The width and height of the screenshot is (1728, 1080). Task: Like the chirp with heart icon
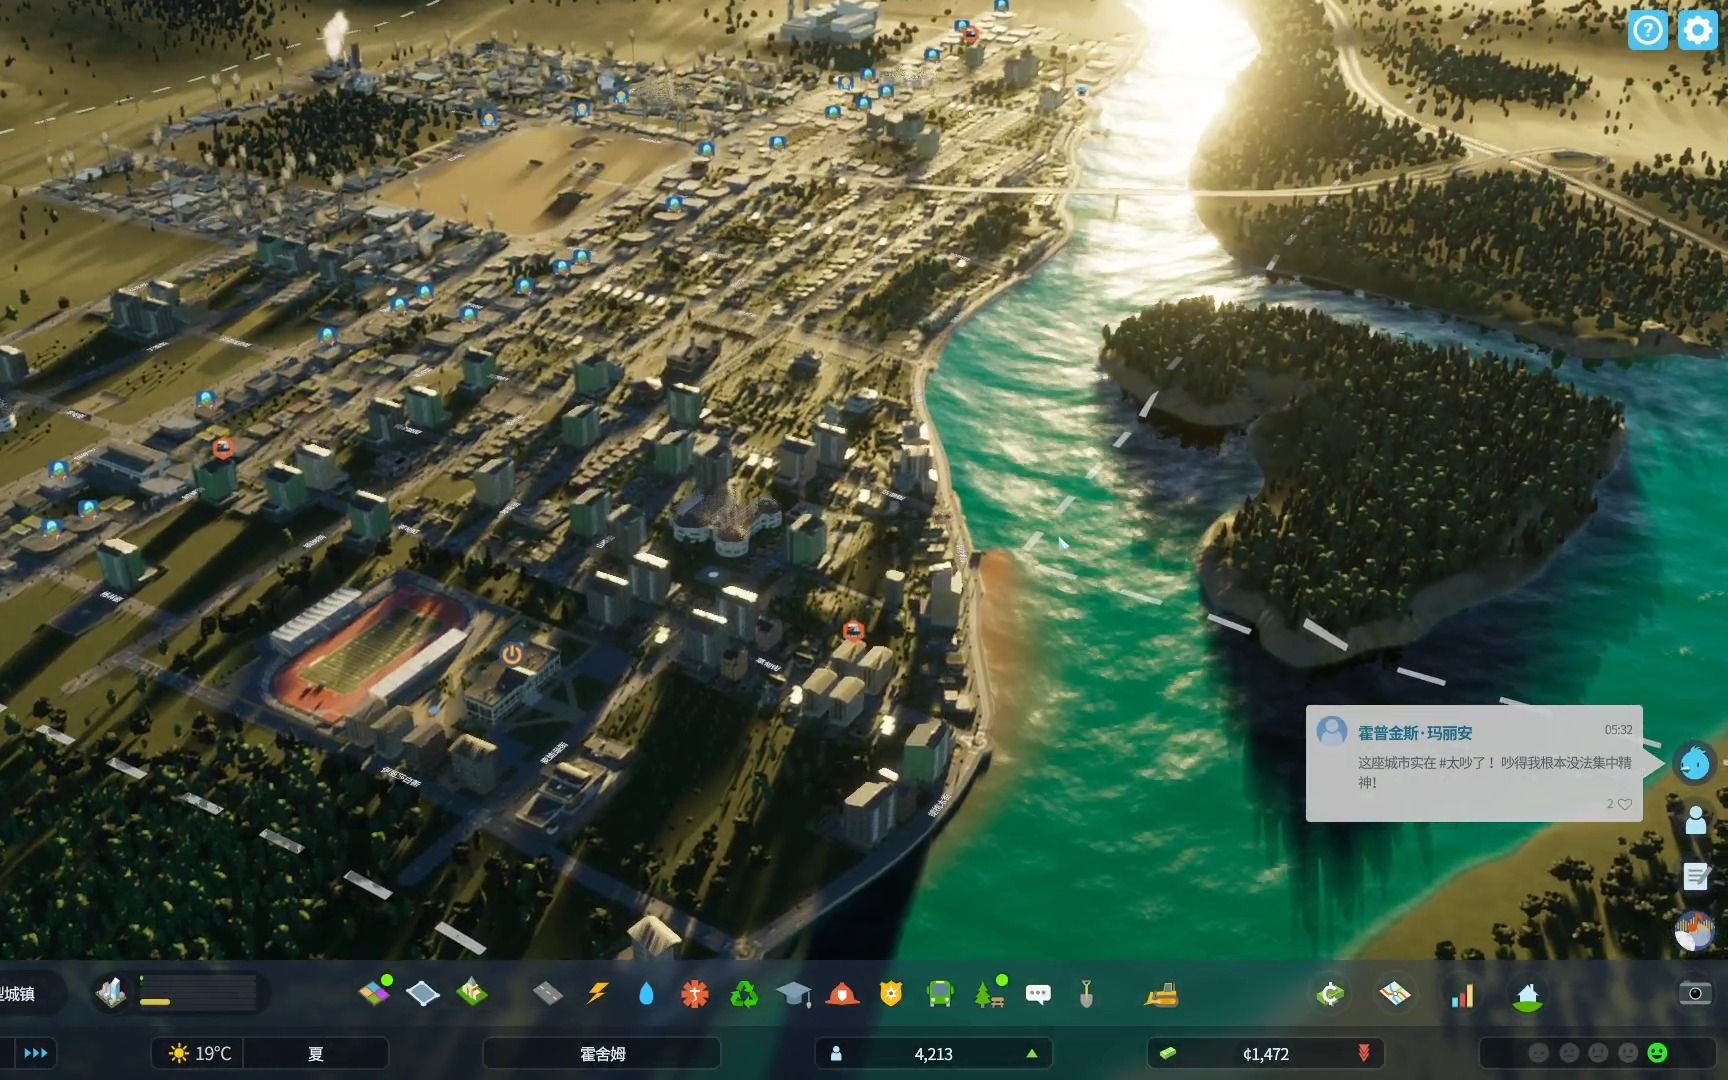[x=1625, y=804]
